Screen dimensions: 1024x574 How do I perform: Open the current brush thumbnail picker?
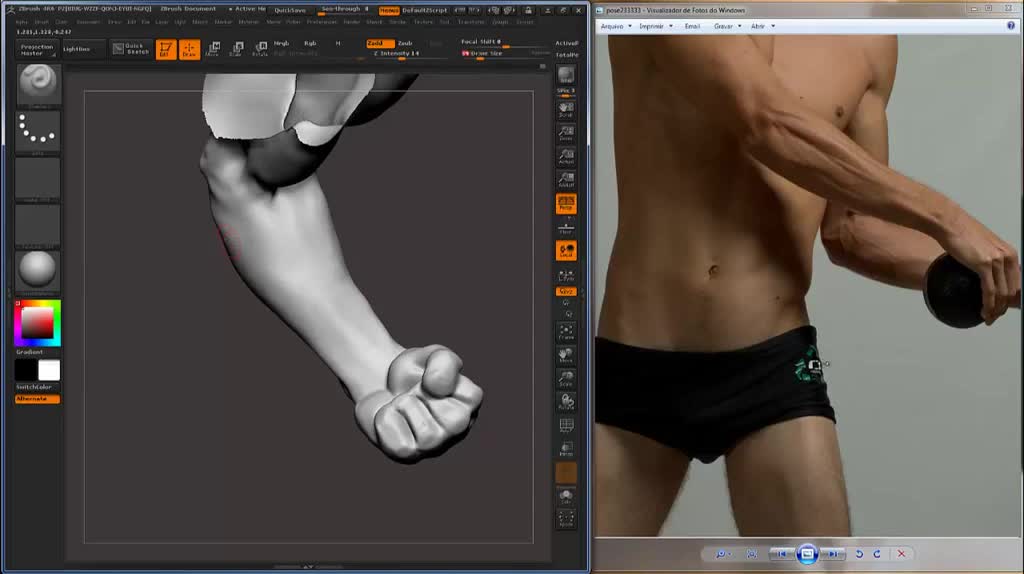(38, 84)
